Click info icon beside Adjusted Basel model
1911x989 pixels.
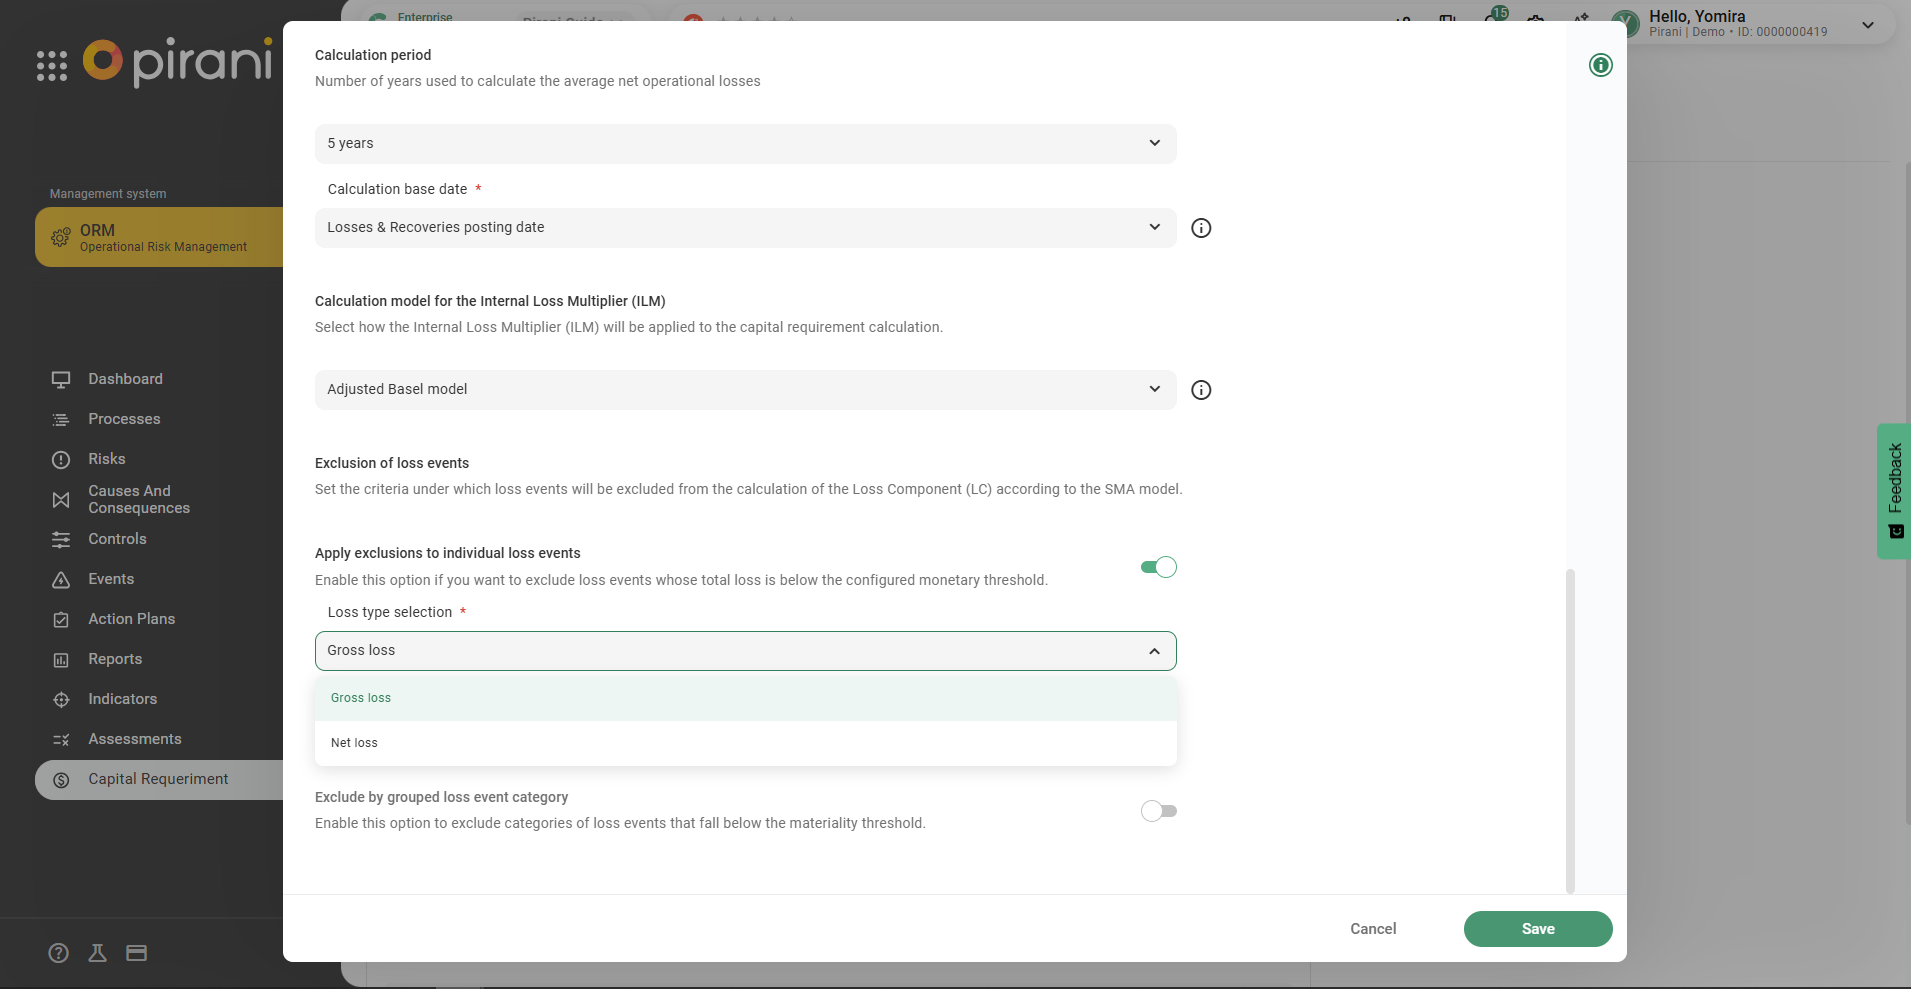point(1201,390)
